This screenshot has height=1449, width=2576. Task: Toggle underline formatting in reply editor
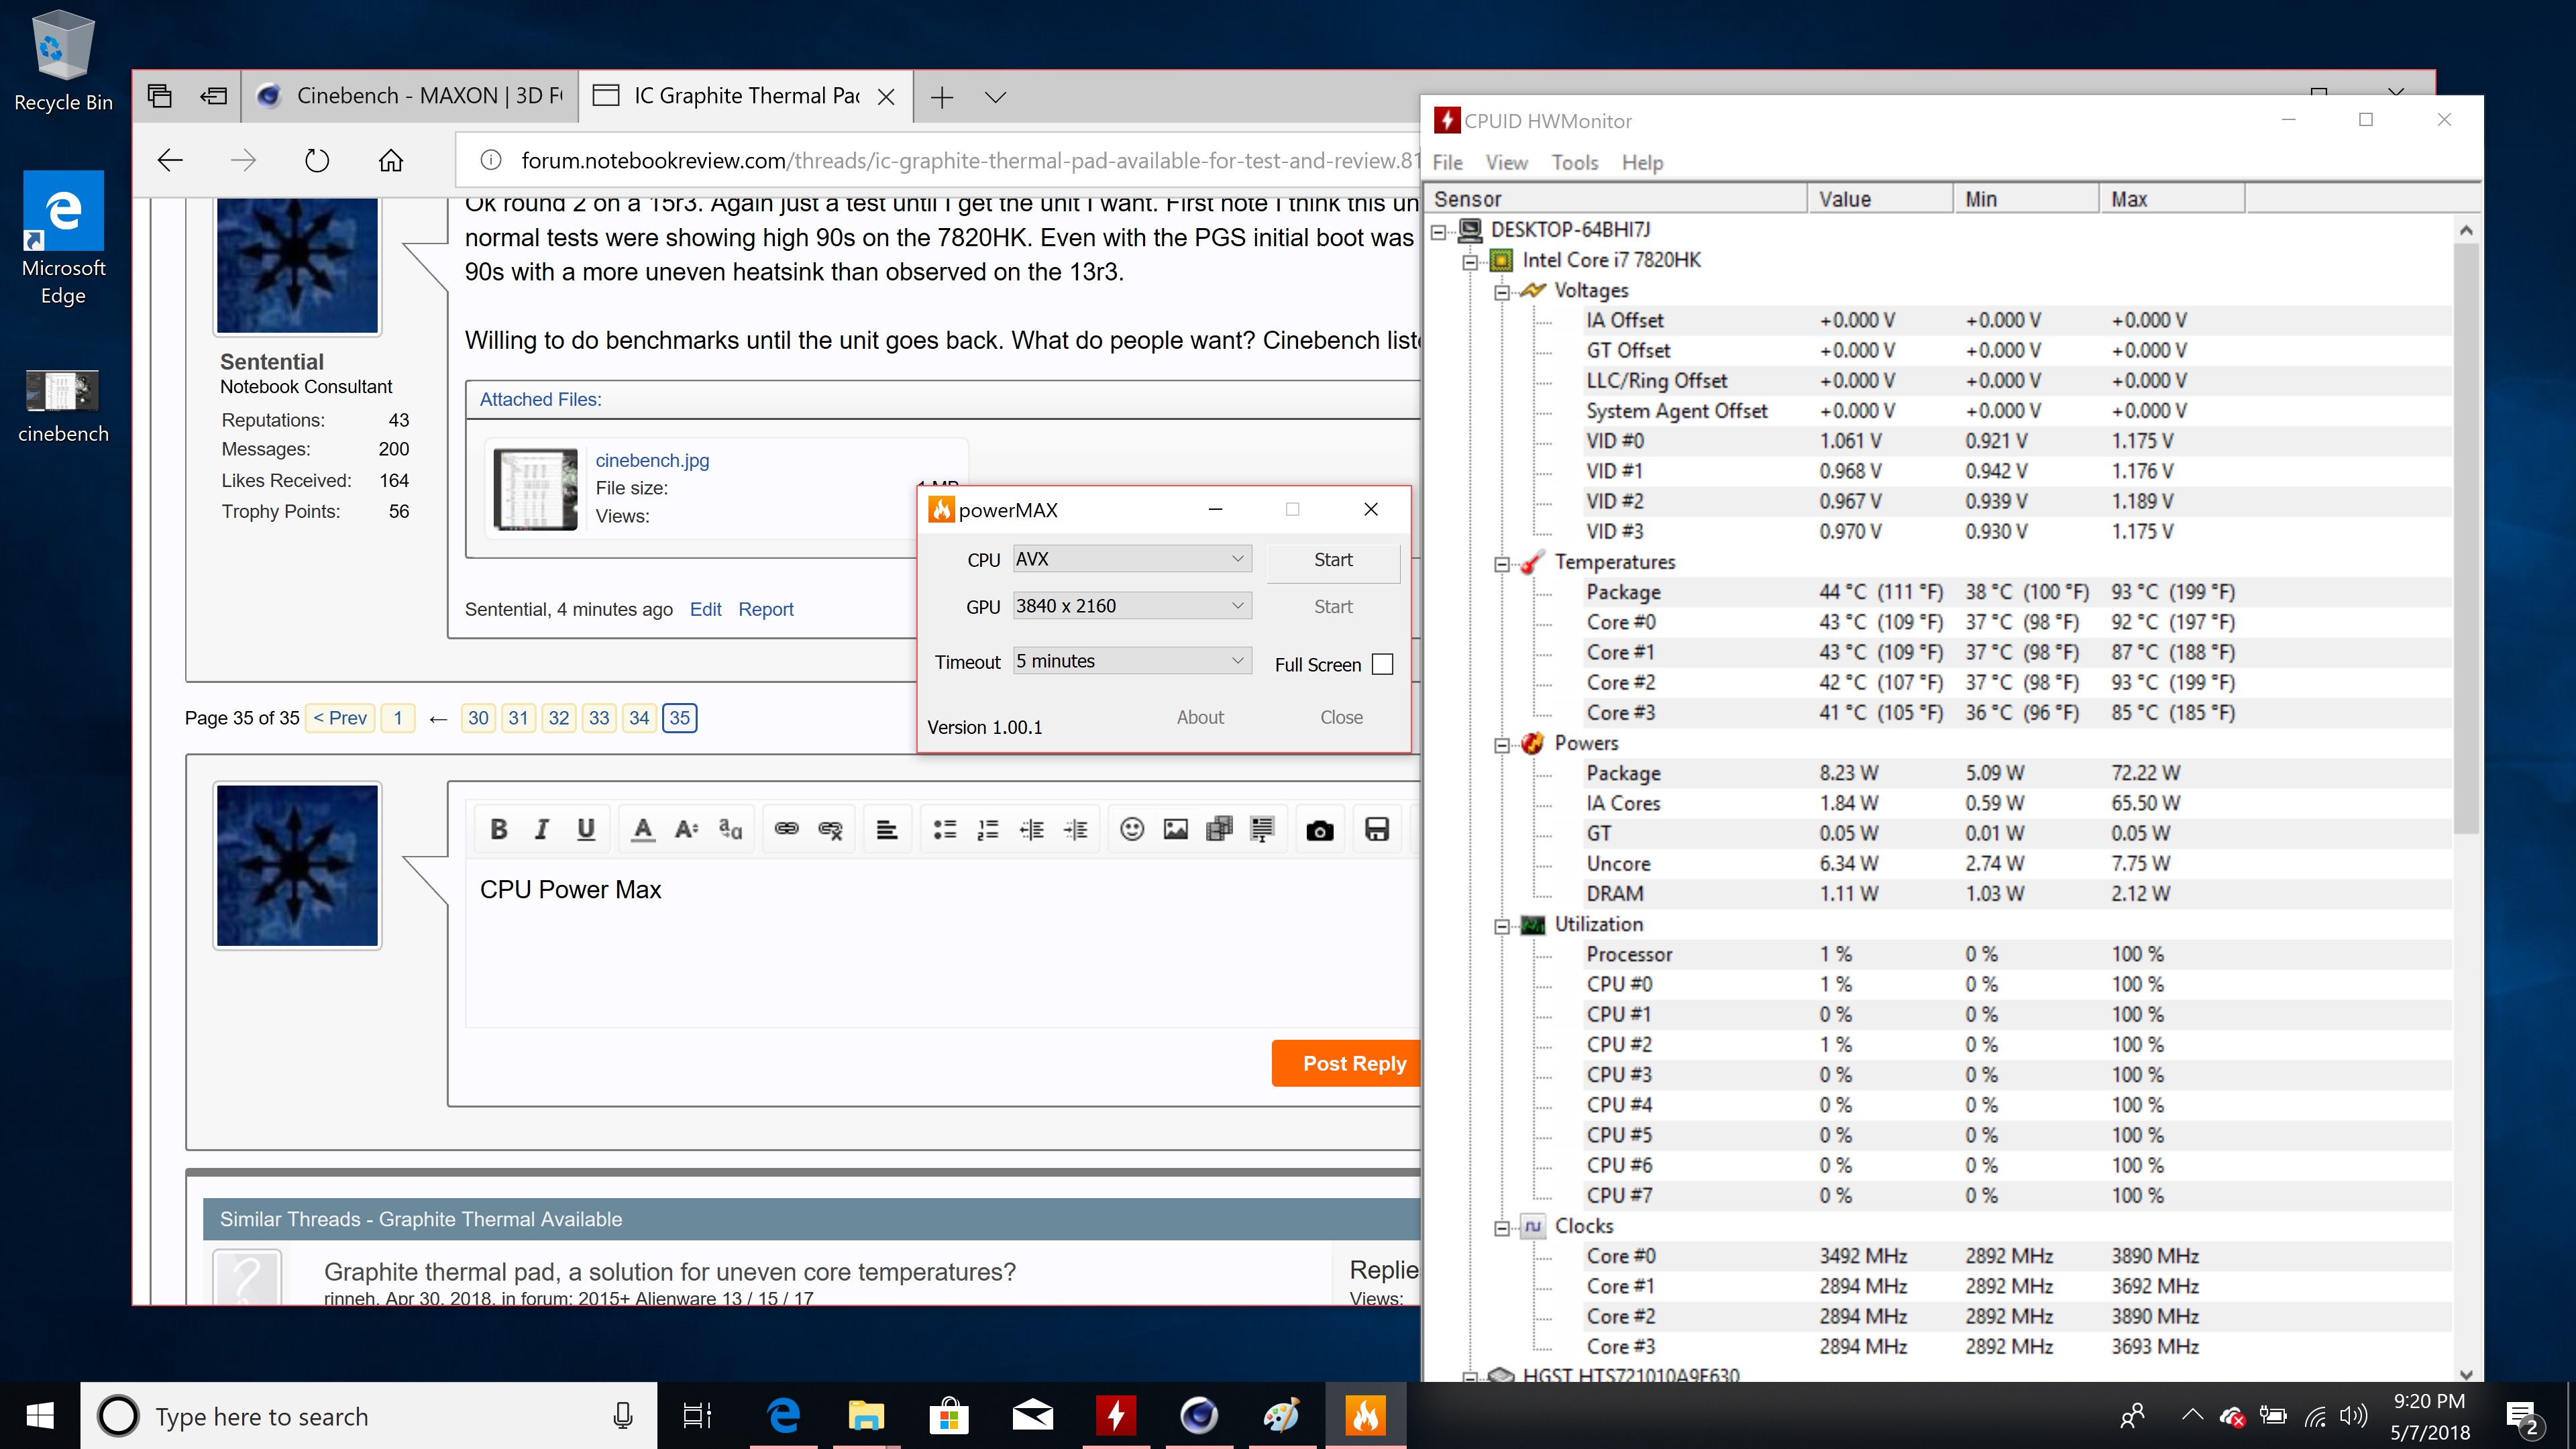586,829
